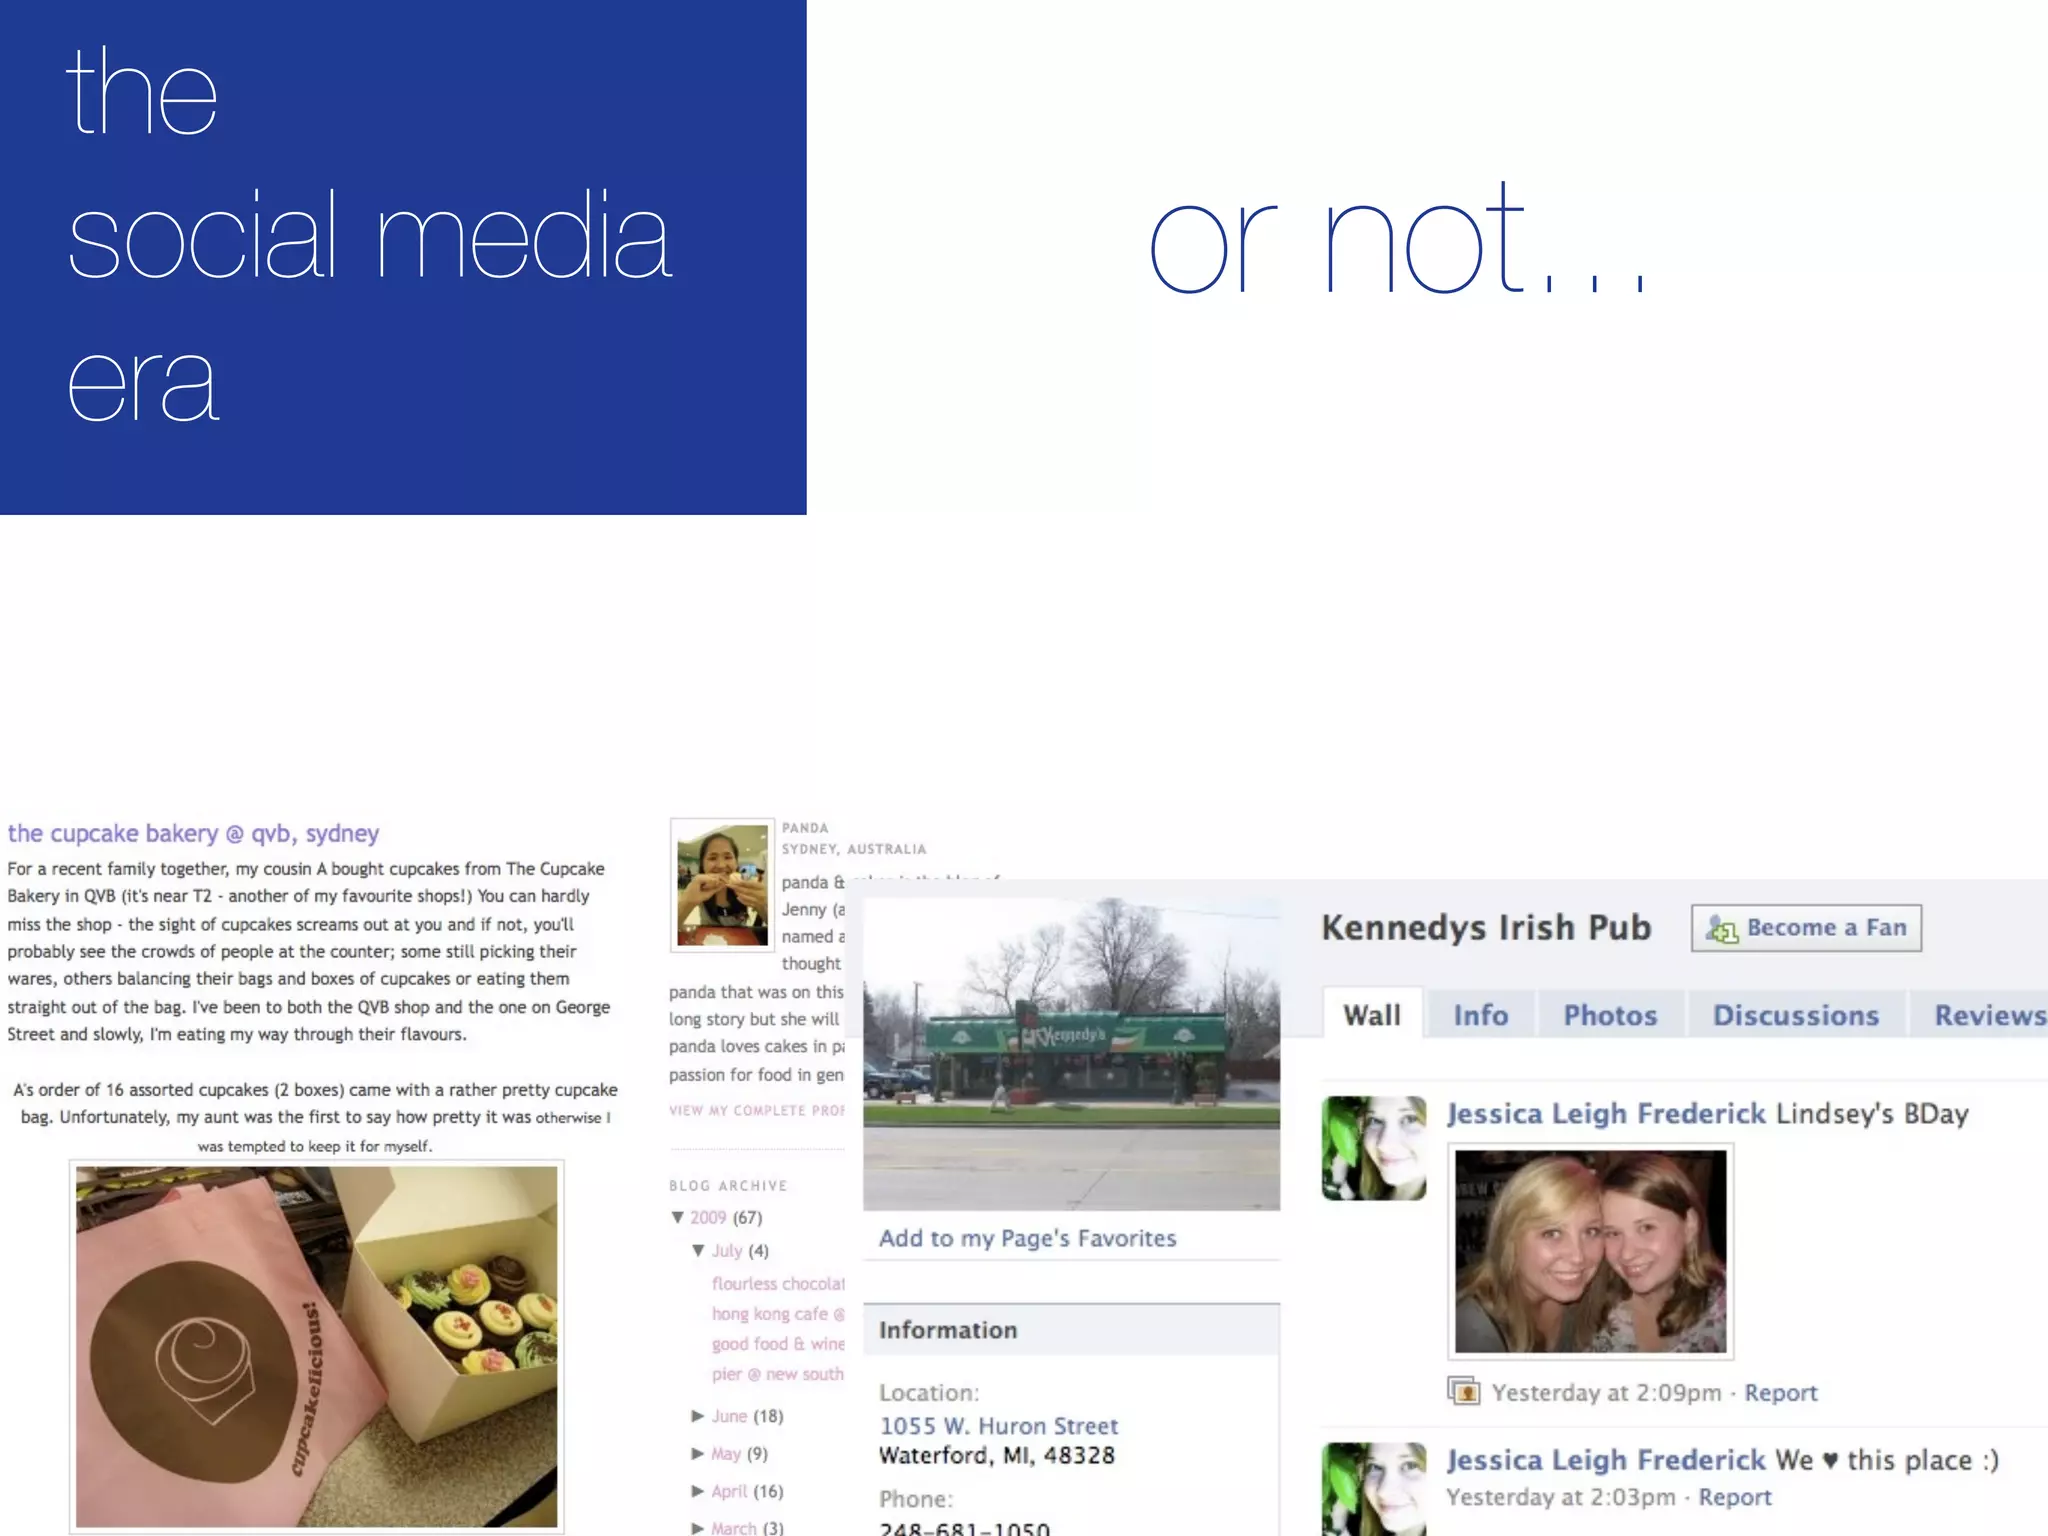Click the 'Waterford, MI, 48328' address text
This screenshot has width=2048, height=1536.
pos(997,1455)
